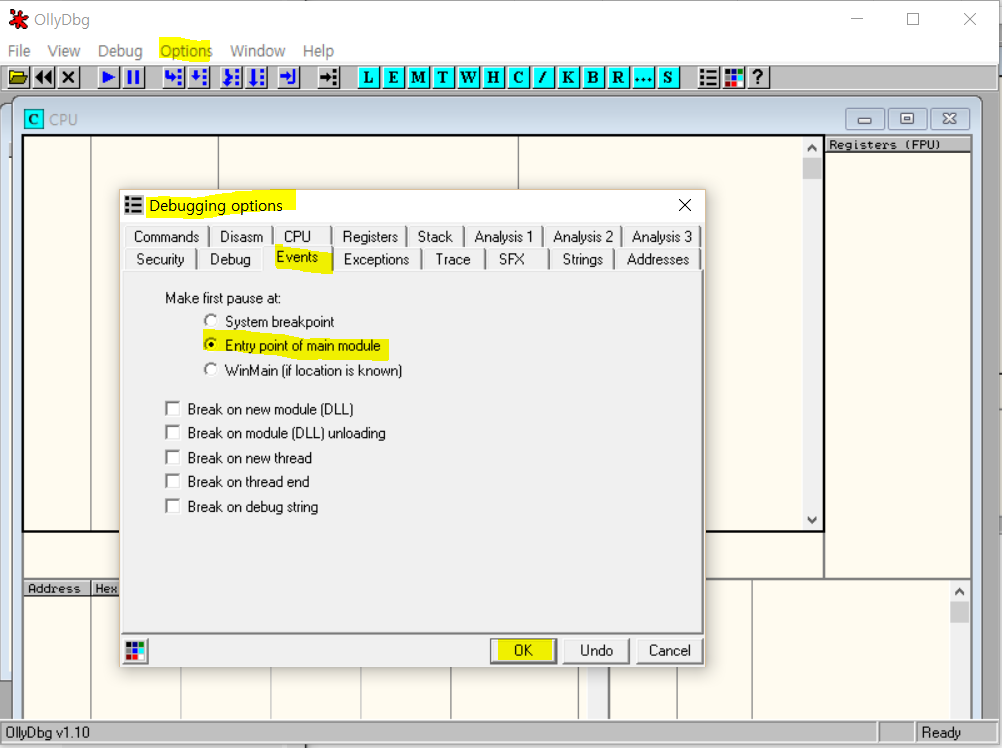The height and width of the screenshot is (748, 1002).
Task: Click the Cancel button
Action: coord(669,651)
